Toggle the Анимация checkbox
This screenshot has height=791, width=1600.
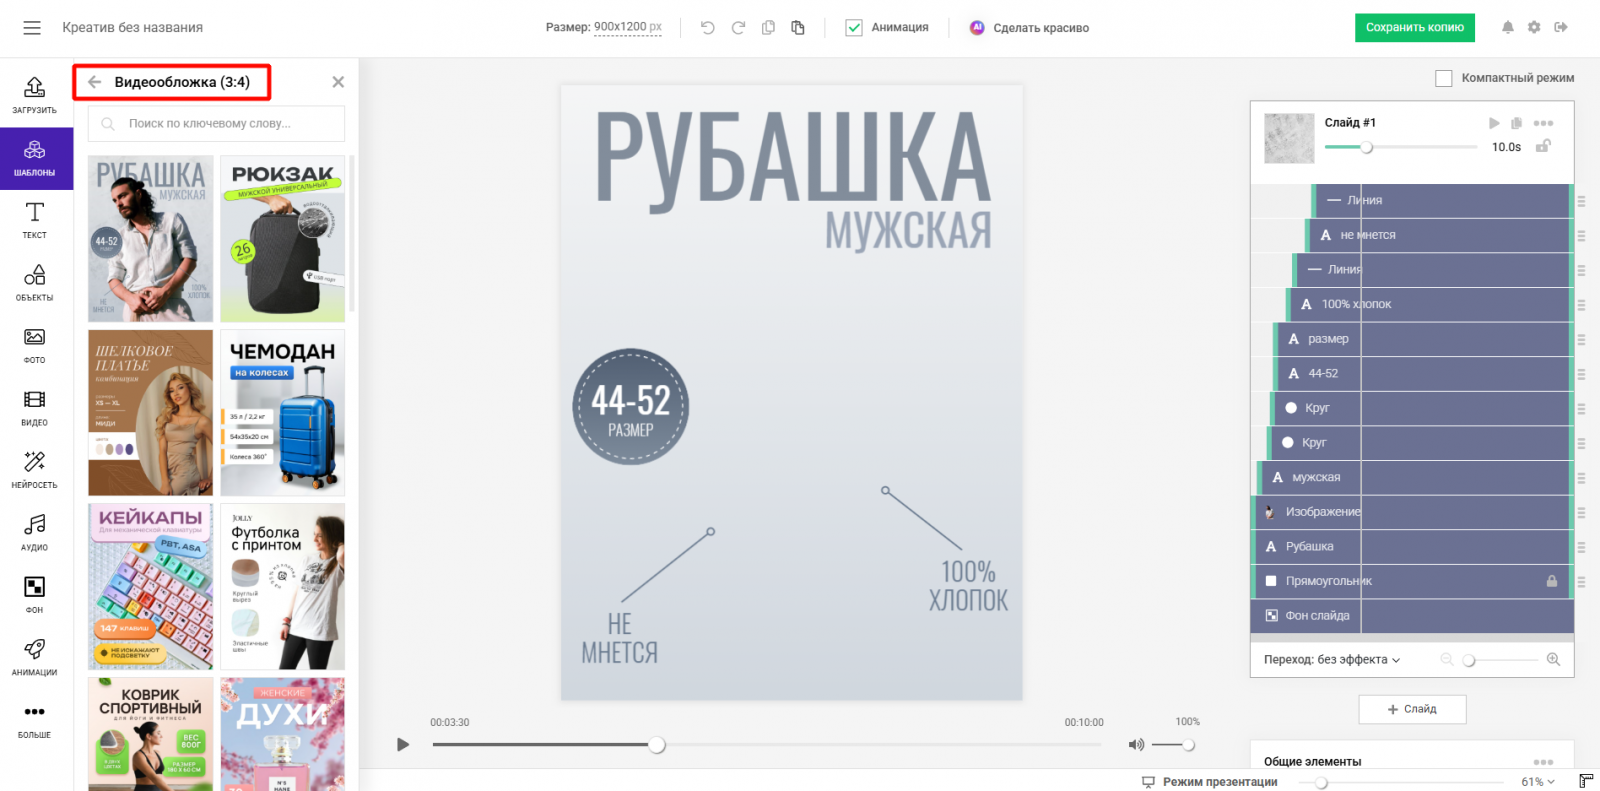point(854,28)
